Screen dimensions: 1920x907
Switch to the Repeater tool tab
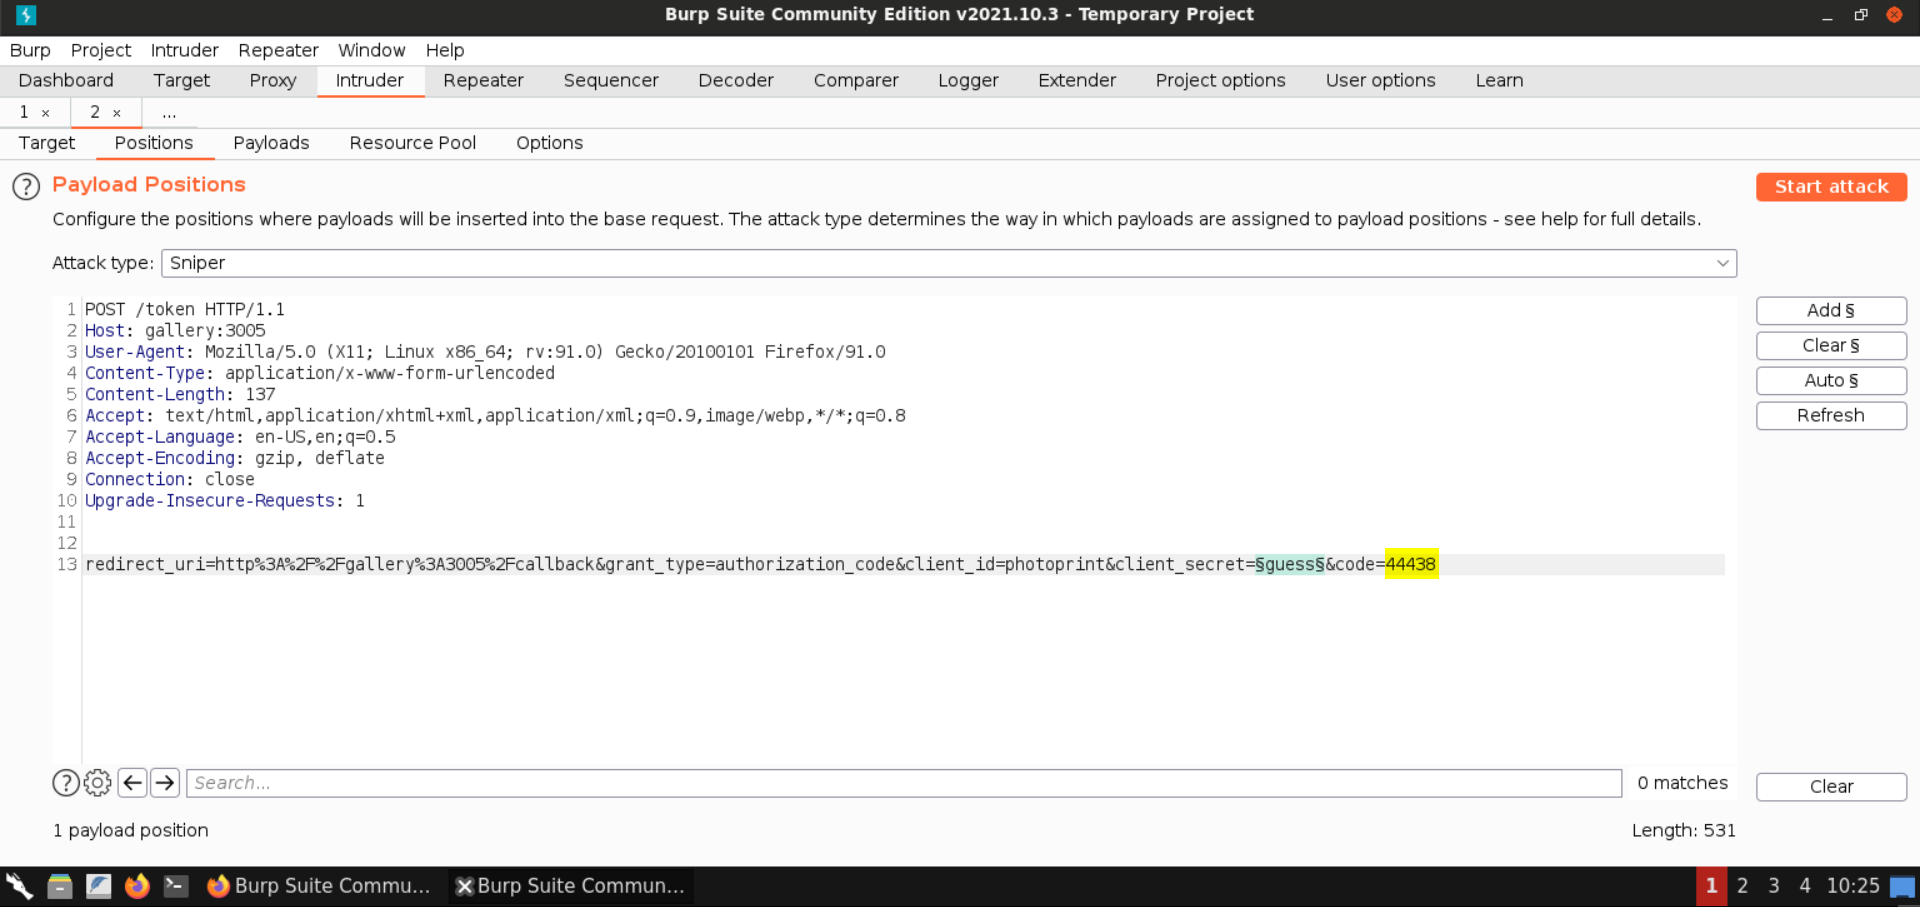(483, 81)
